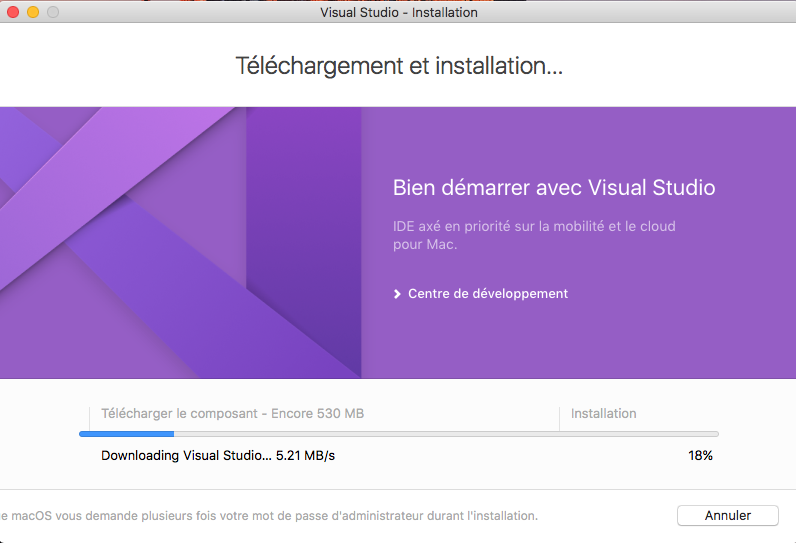
Task: Click the download progress bar
Action: [399, 434]
